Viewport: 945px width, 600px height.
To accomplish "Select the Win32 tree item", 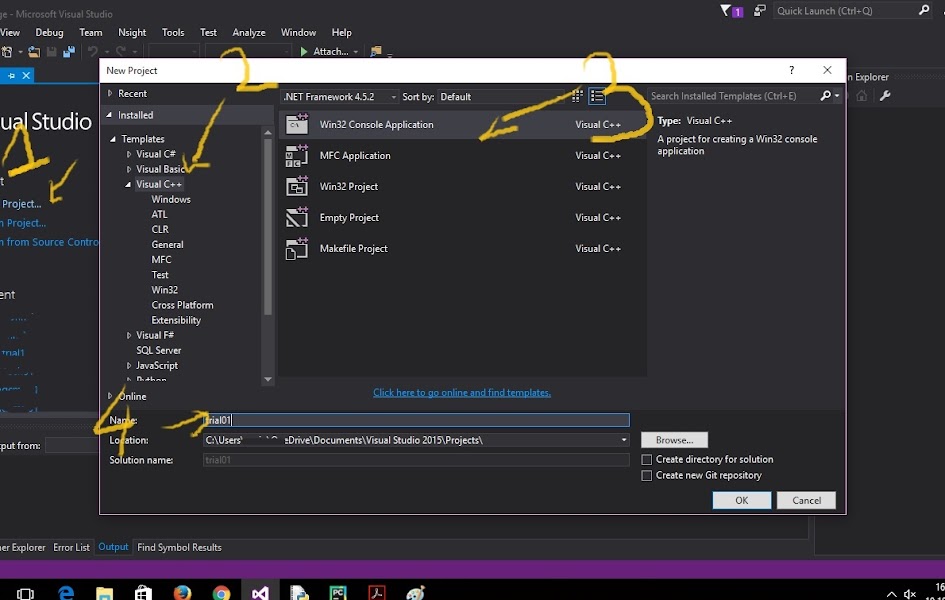I will click(165, 290).
